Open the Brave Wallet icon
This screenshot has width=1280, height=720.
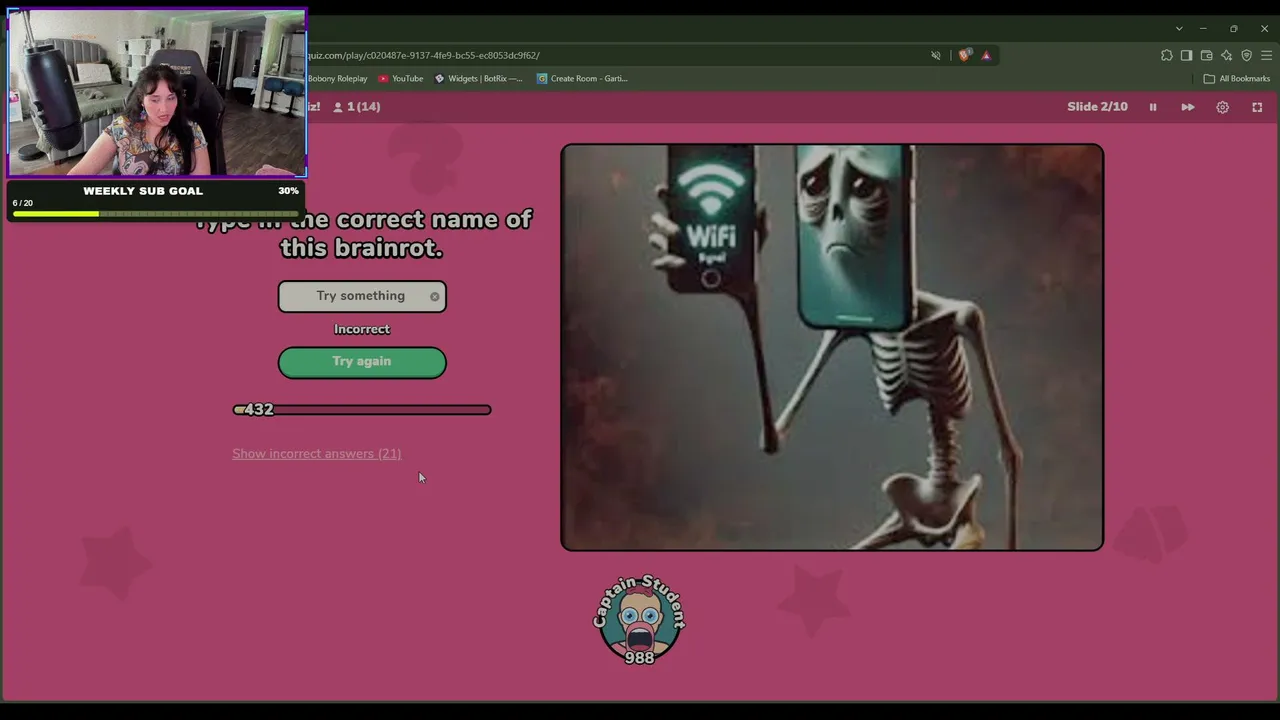1206,55
